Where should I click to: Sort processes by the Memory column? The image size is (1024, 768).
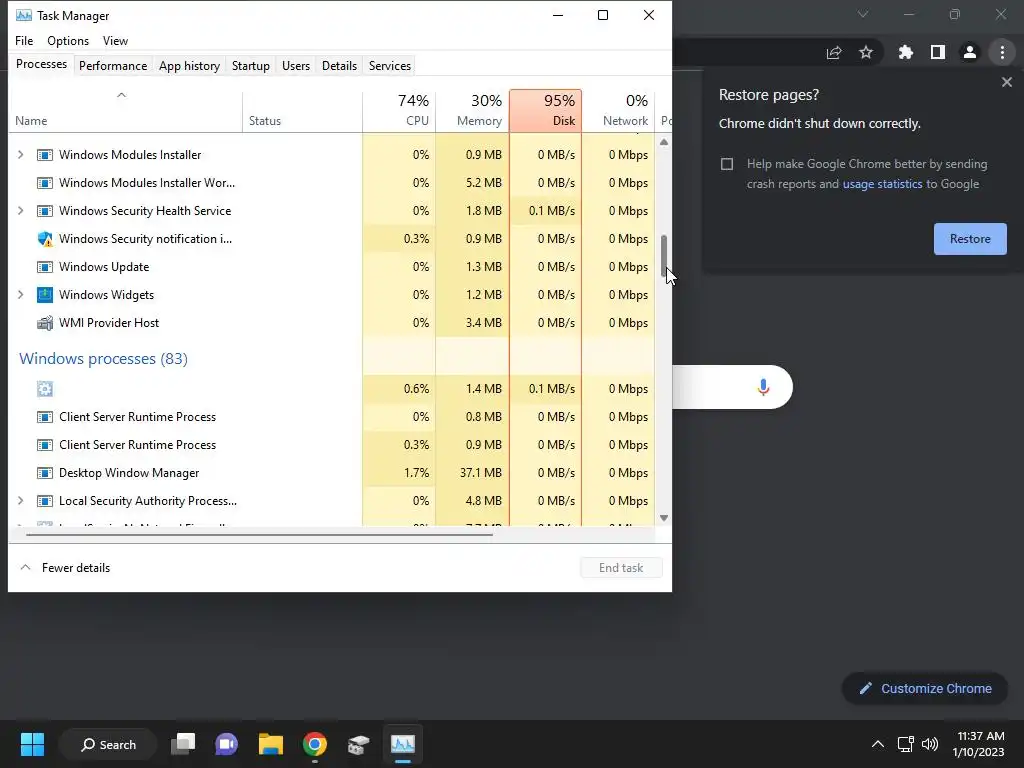point(472,110)
